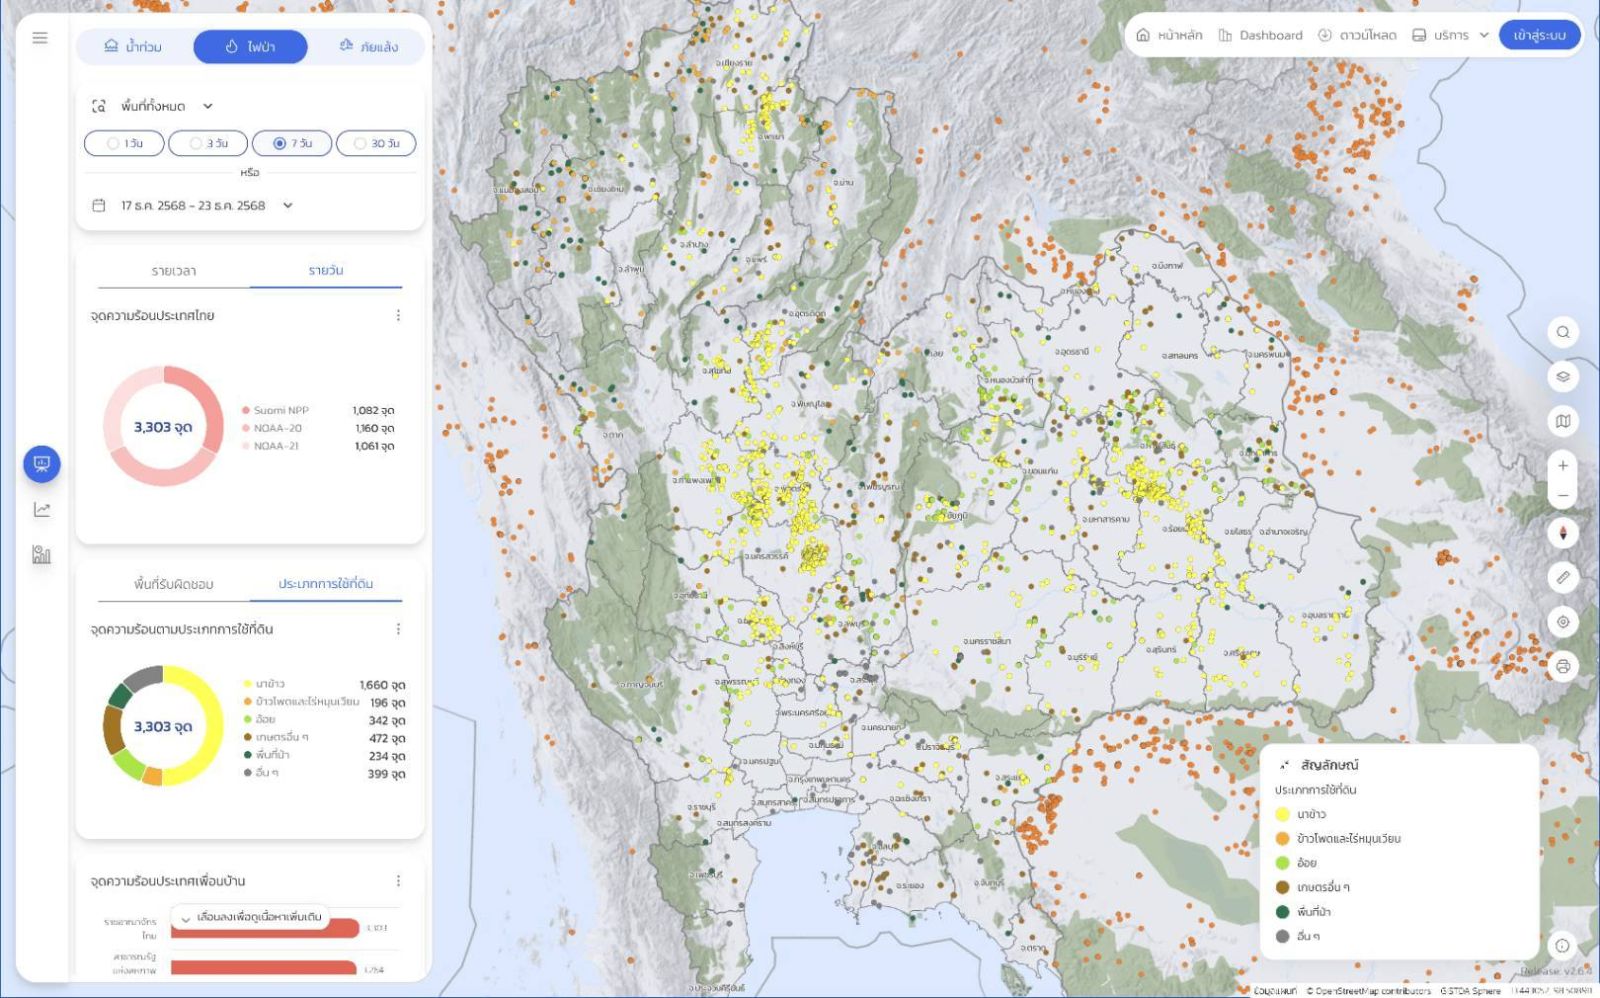
Task: Click the zoom in plus button
Action: coord(1563,466)
